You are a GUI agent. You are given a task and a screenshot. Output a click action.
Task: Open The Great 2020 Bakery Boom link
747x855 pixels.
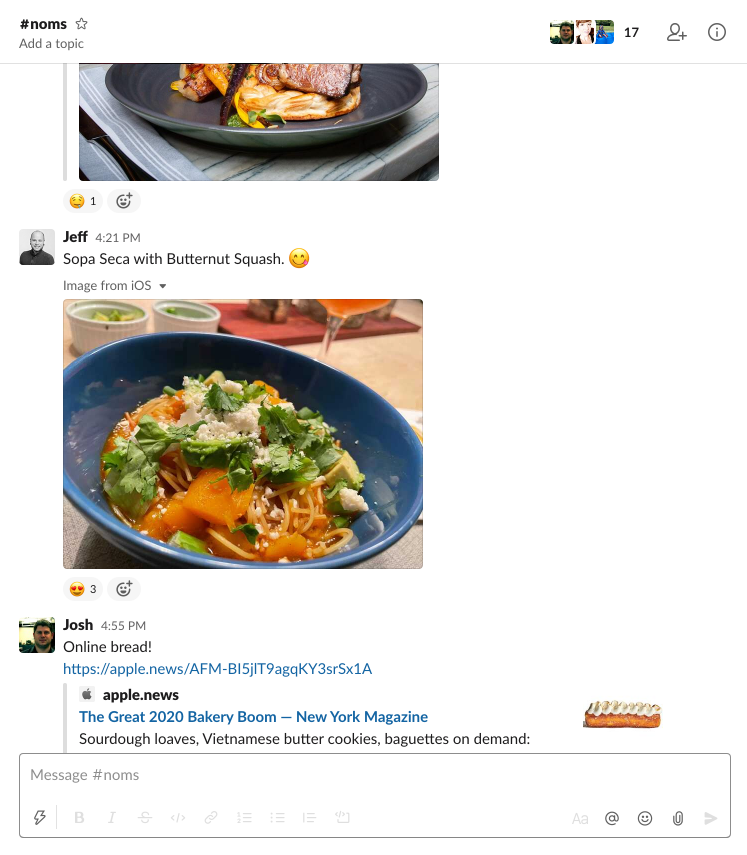(253, 717)
